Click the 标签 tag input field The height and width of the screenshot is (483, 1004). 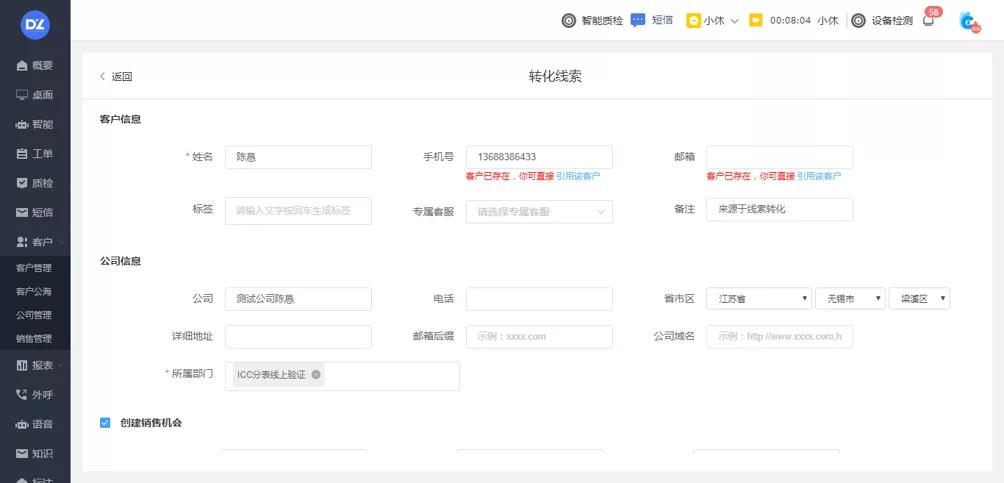[x=298, y=211]
